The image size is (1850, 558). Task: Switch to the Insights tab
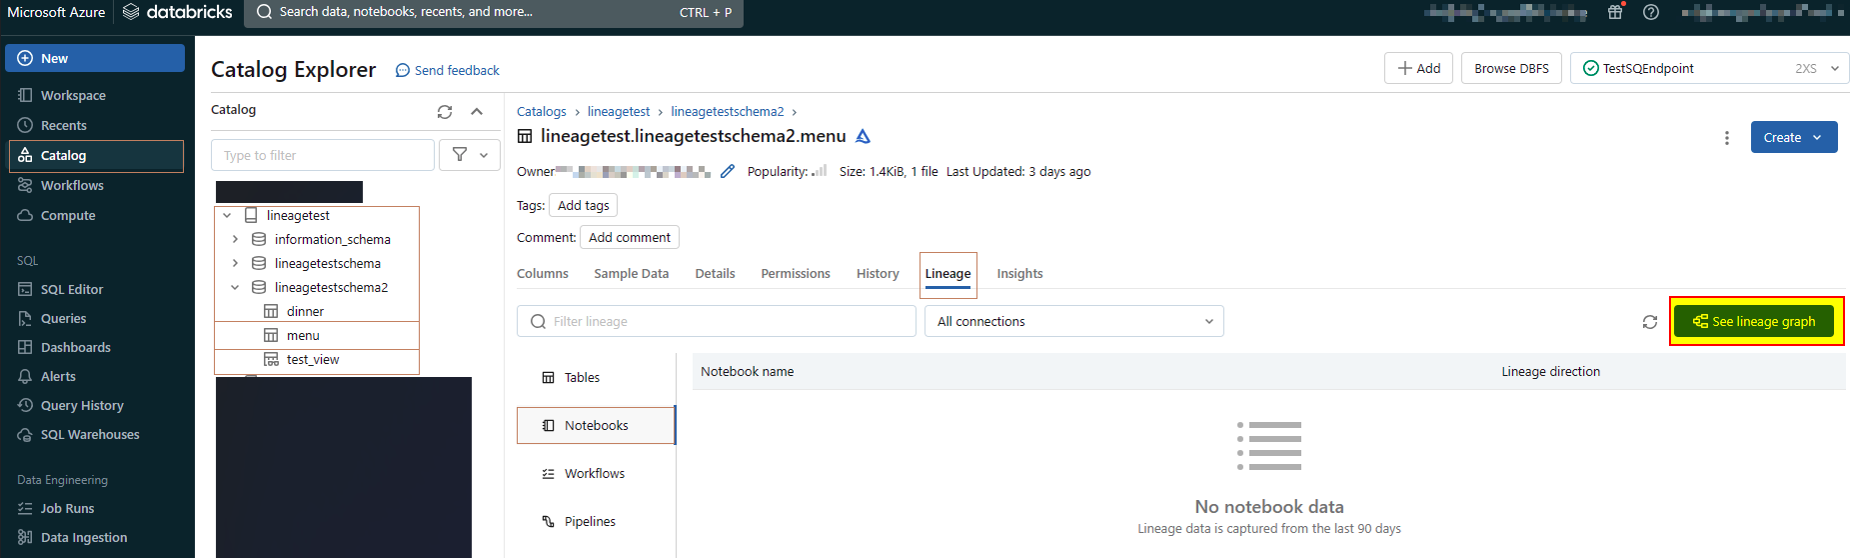(x=1020, y=273)
